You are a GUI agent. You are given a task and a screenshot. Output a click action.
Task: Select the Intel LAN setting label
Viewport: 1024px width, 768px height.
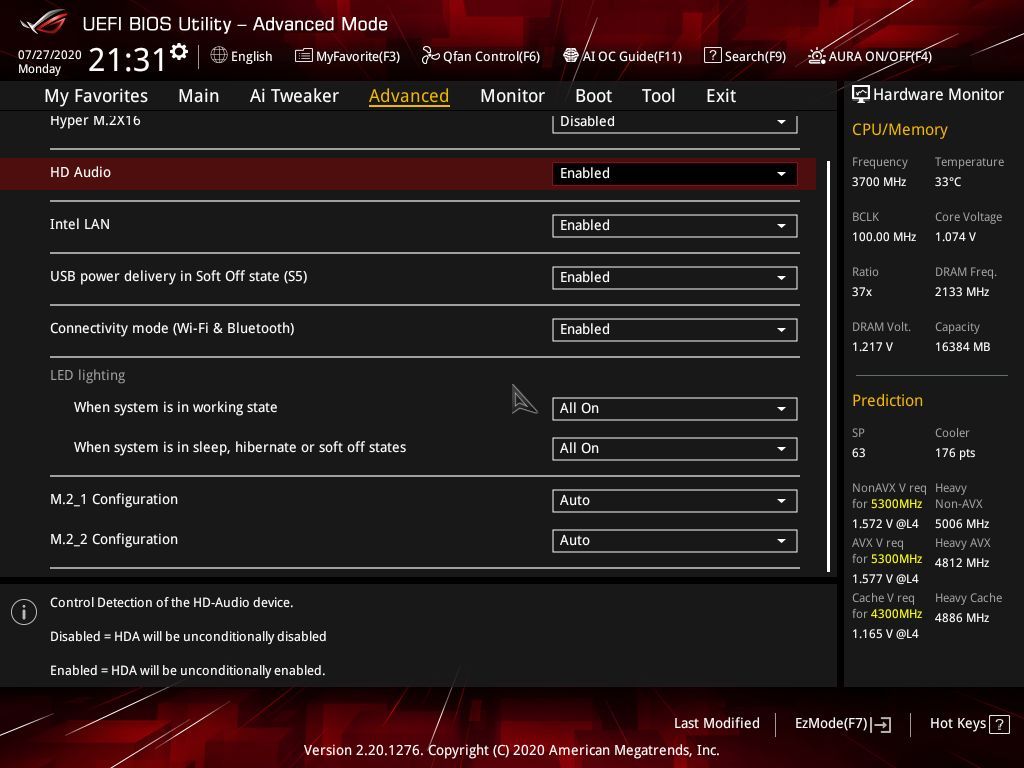(80, 225)
